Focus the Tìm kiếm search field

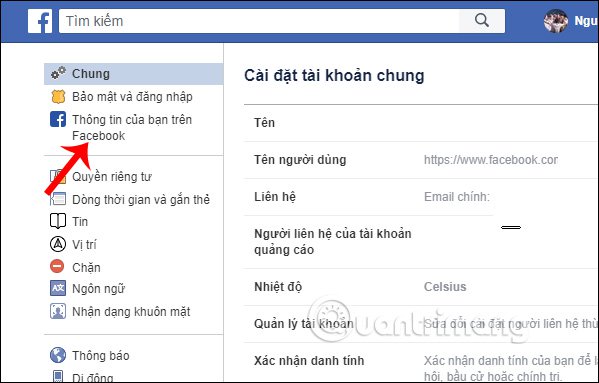click(259, 21)
